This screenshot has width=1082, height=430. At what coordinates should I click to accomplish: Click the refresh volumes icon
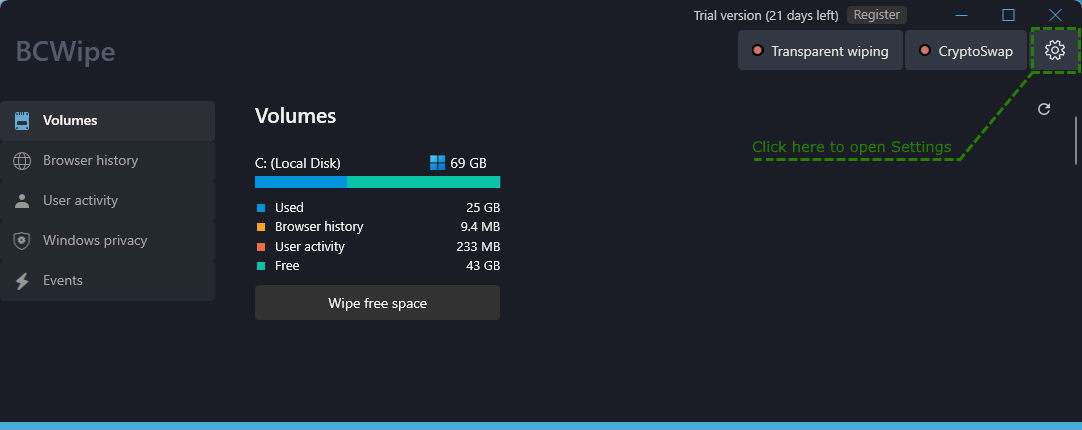point(1044,109)
